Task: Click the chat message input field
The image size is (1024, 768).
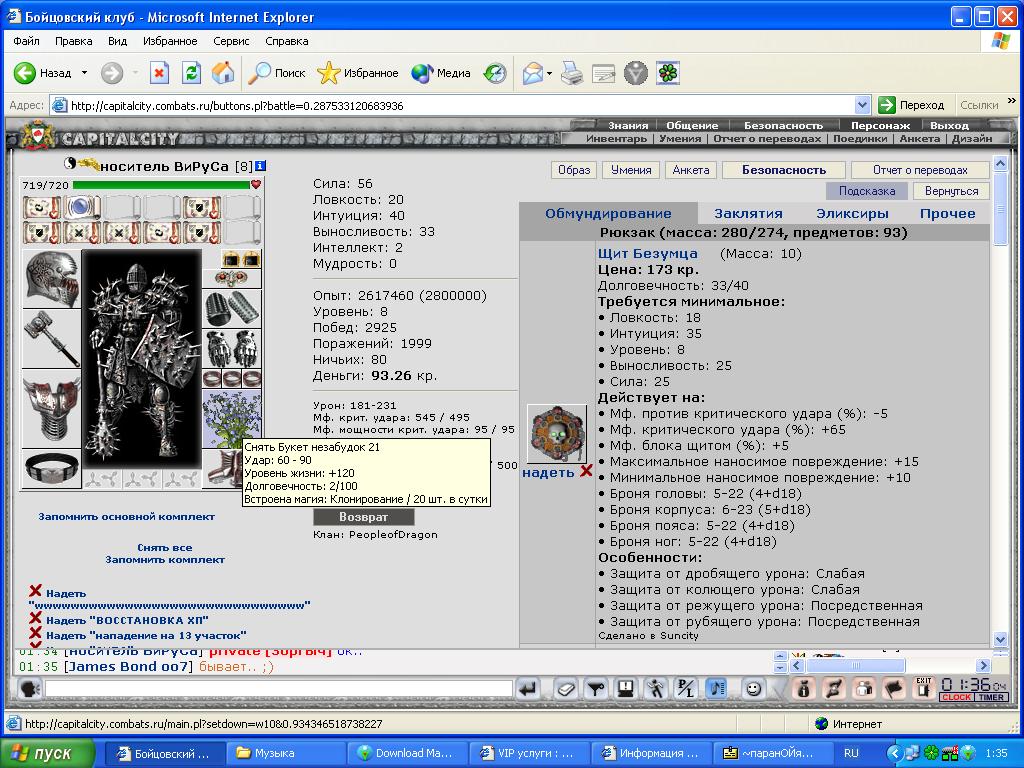Action: 279,689
